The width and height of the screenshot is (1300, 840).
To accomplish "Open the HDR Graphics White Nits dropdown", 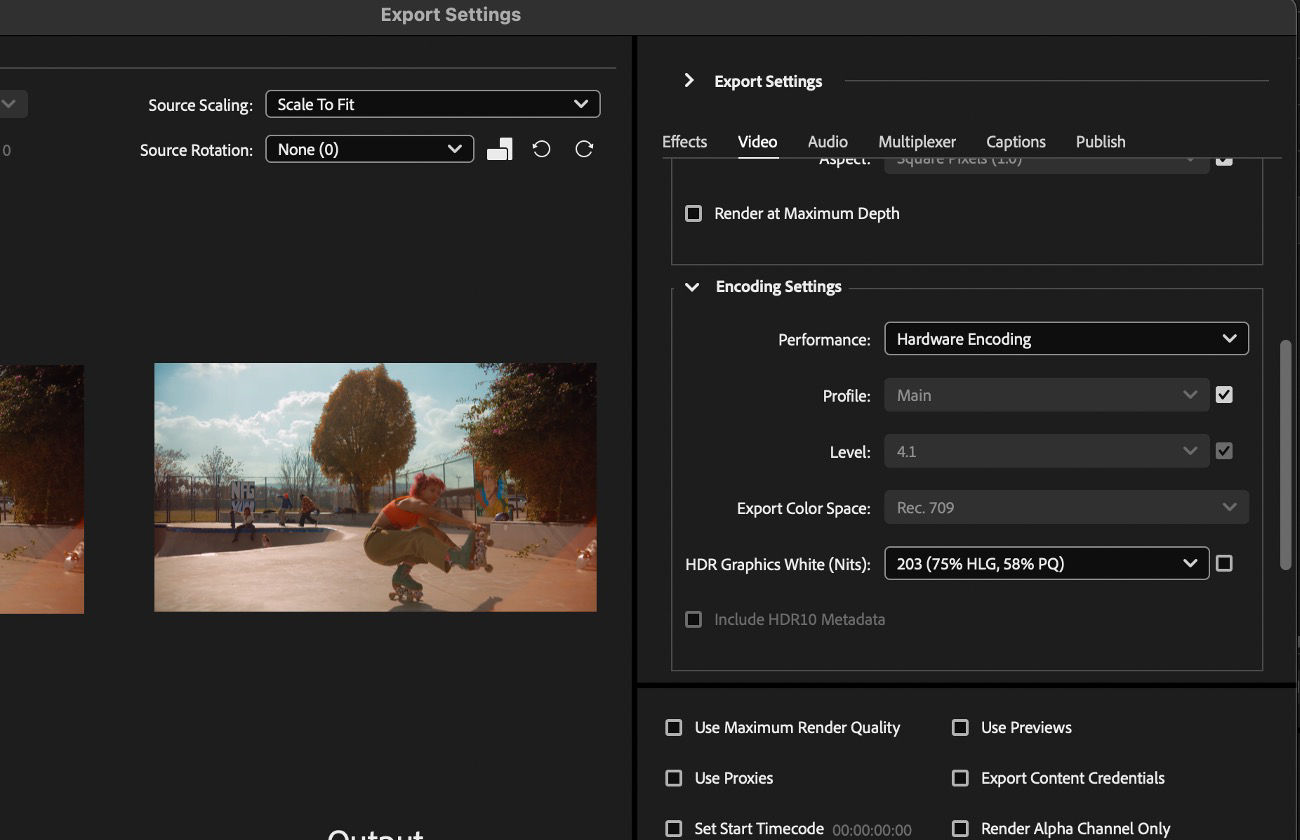I will click(x=1046, y=563).
